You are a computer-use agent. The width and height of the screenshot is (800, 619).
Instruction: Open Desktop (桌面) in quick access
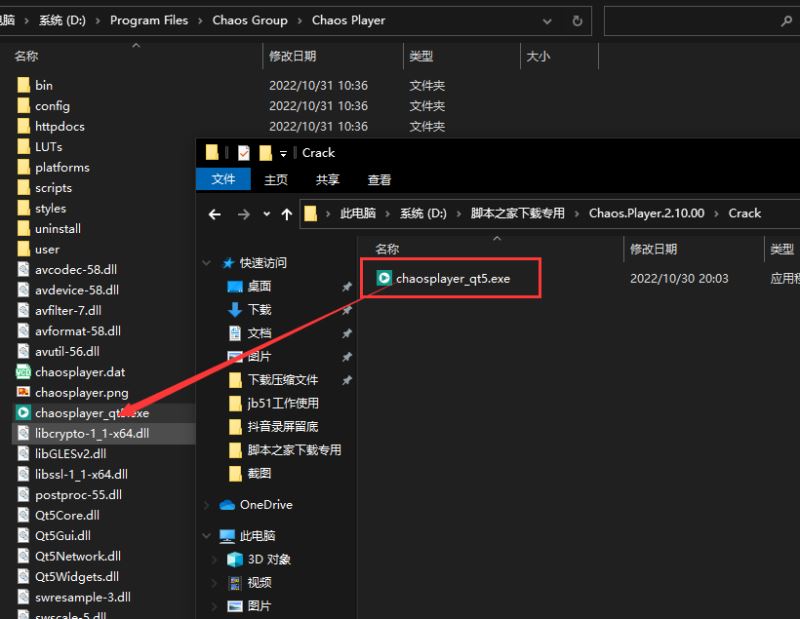tap(259, 286)
